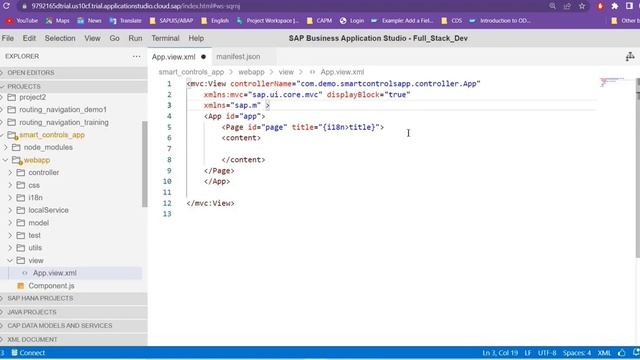Click the share page icon in address bar
Image resolution: width=640 pixels, height=360 pixels.
pos(567,6)
